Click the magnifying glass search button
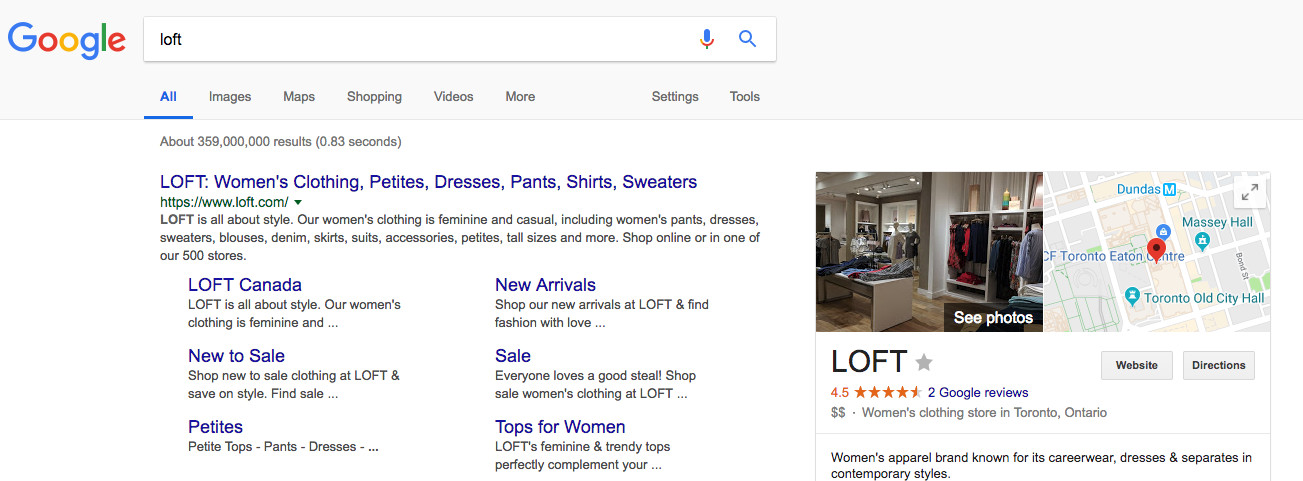 (747, 39)
